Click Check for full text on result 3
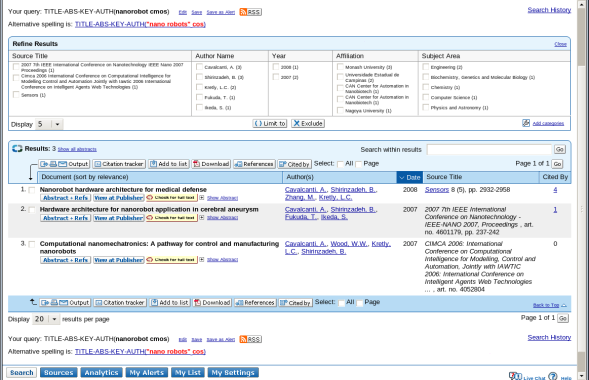The image size is (589, 380). pos(172,260)
